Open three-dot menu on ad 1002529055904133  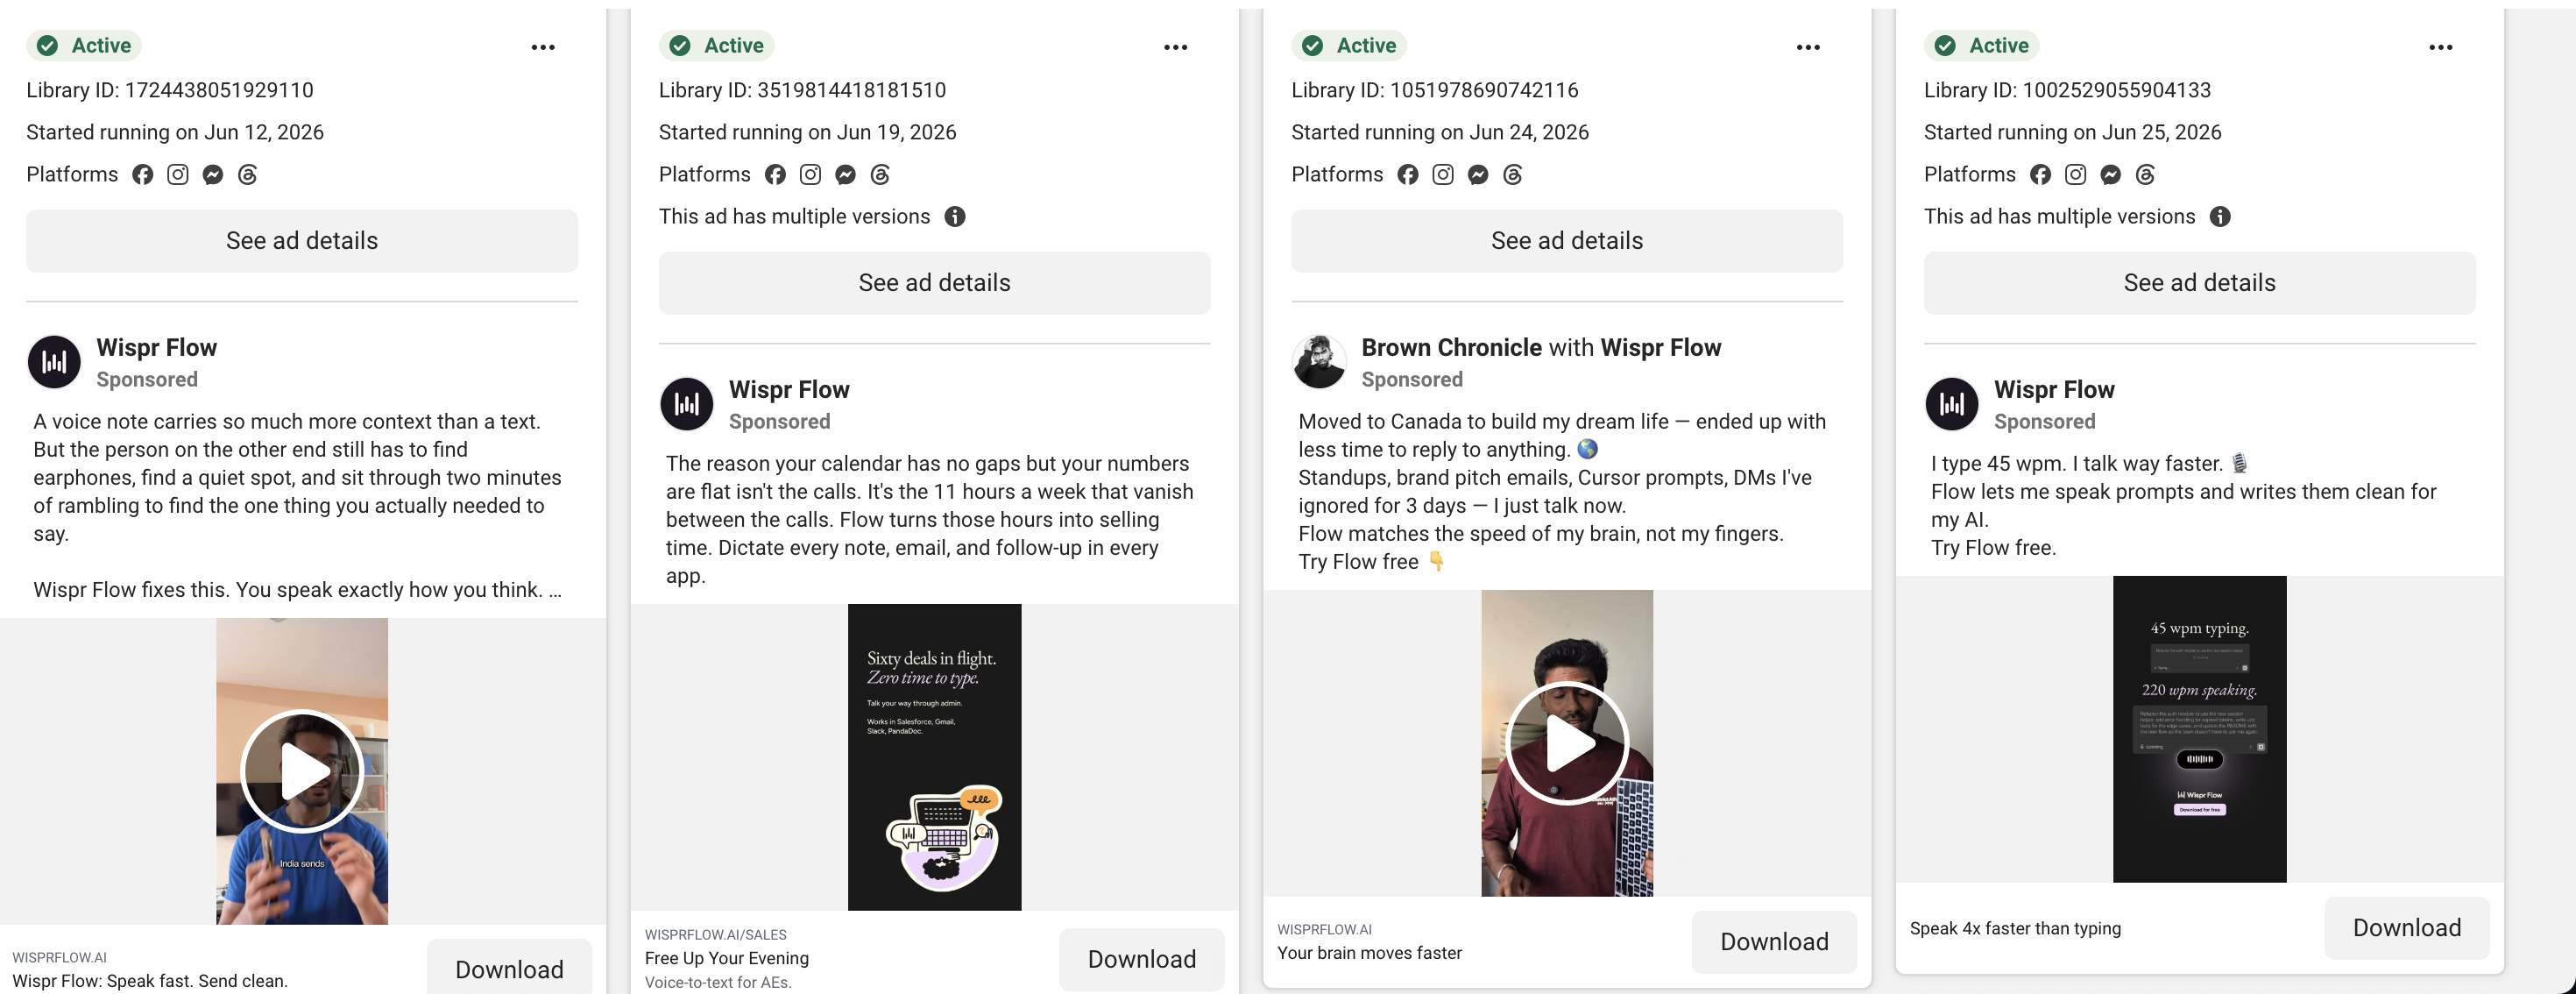tap(2441, 47)
